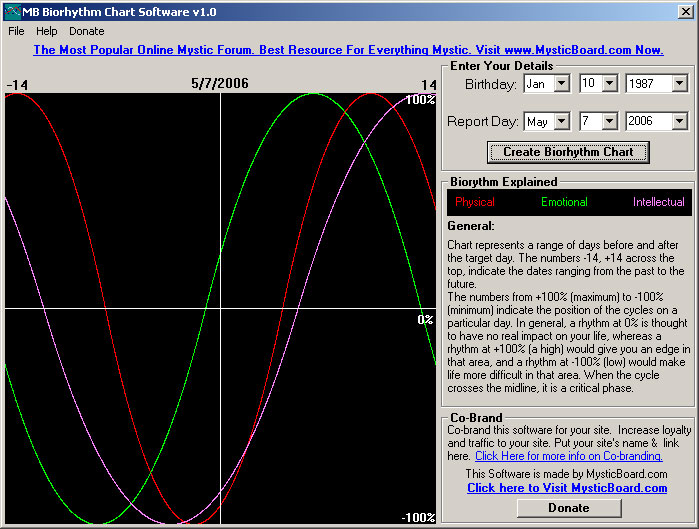
Task: Click the 5/7/2006 date label above chart
Action: click(x=220, y=83)
